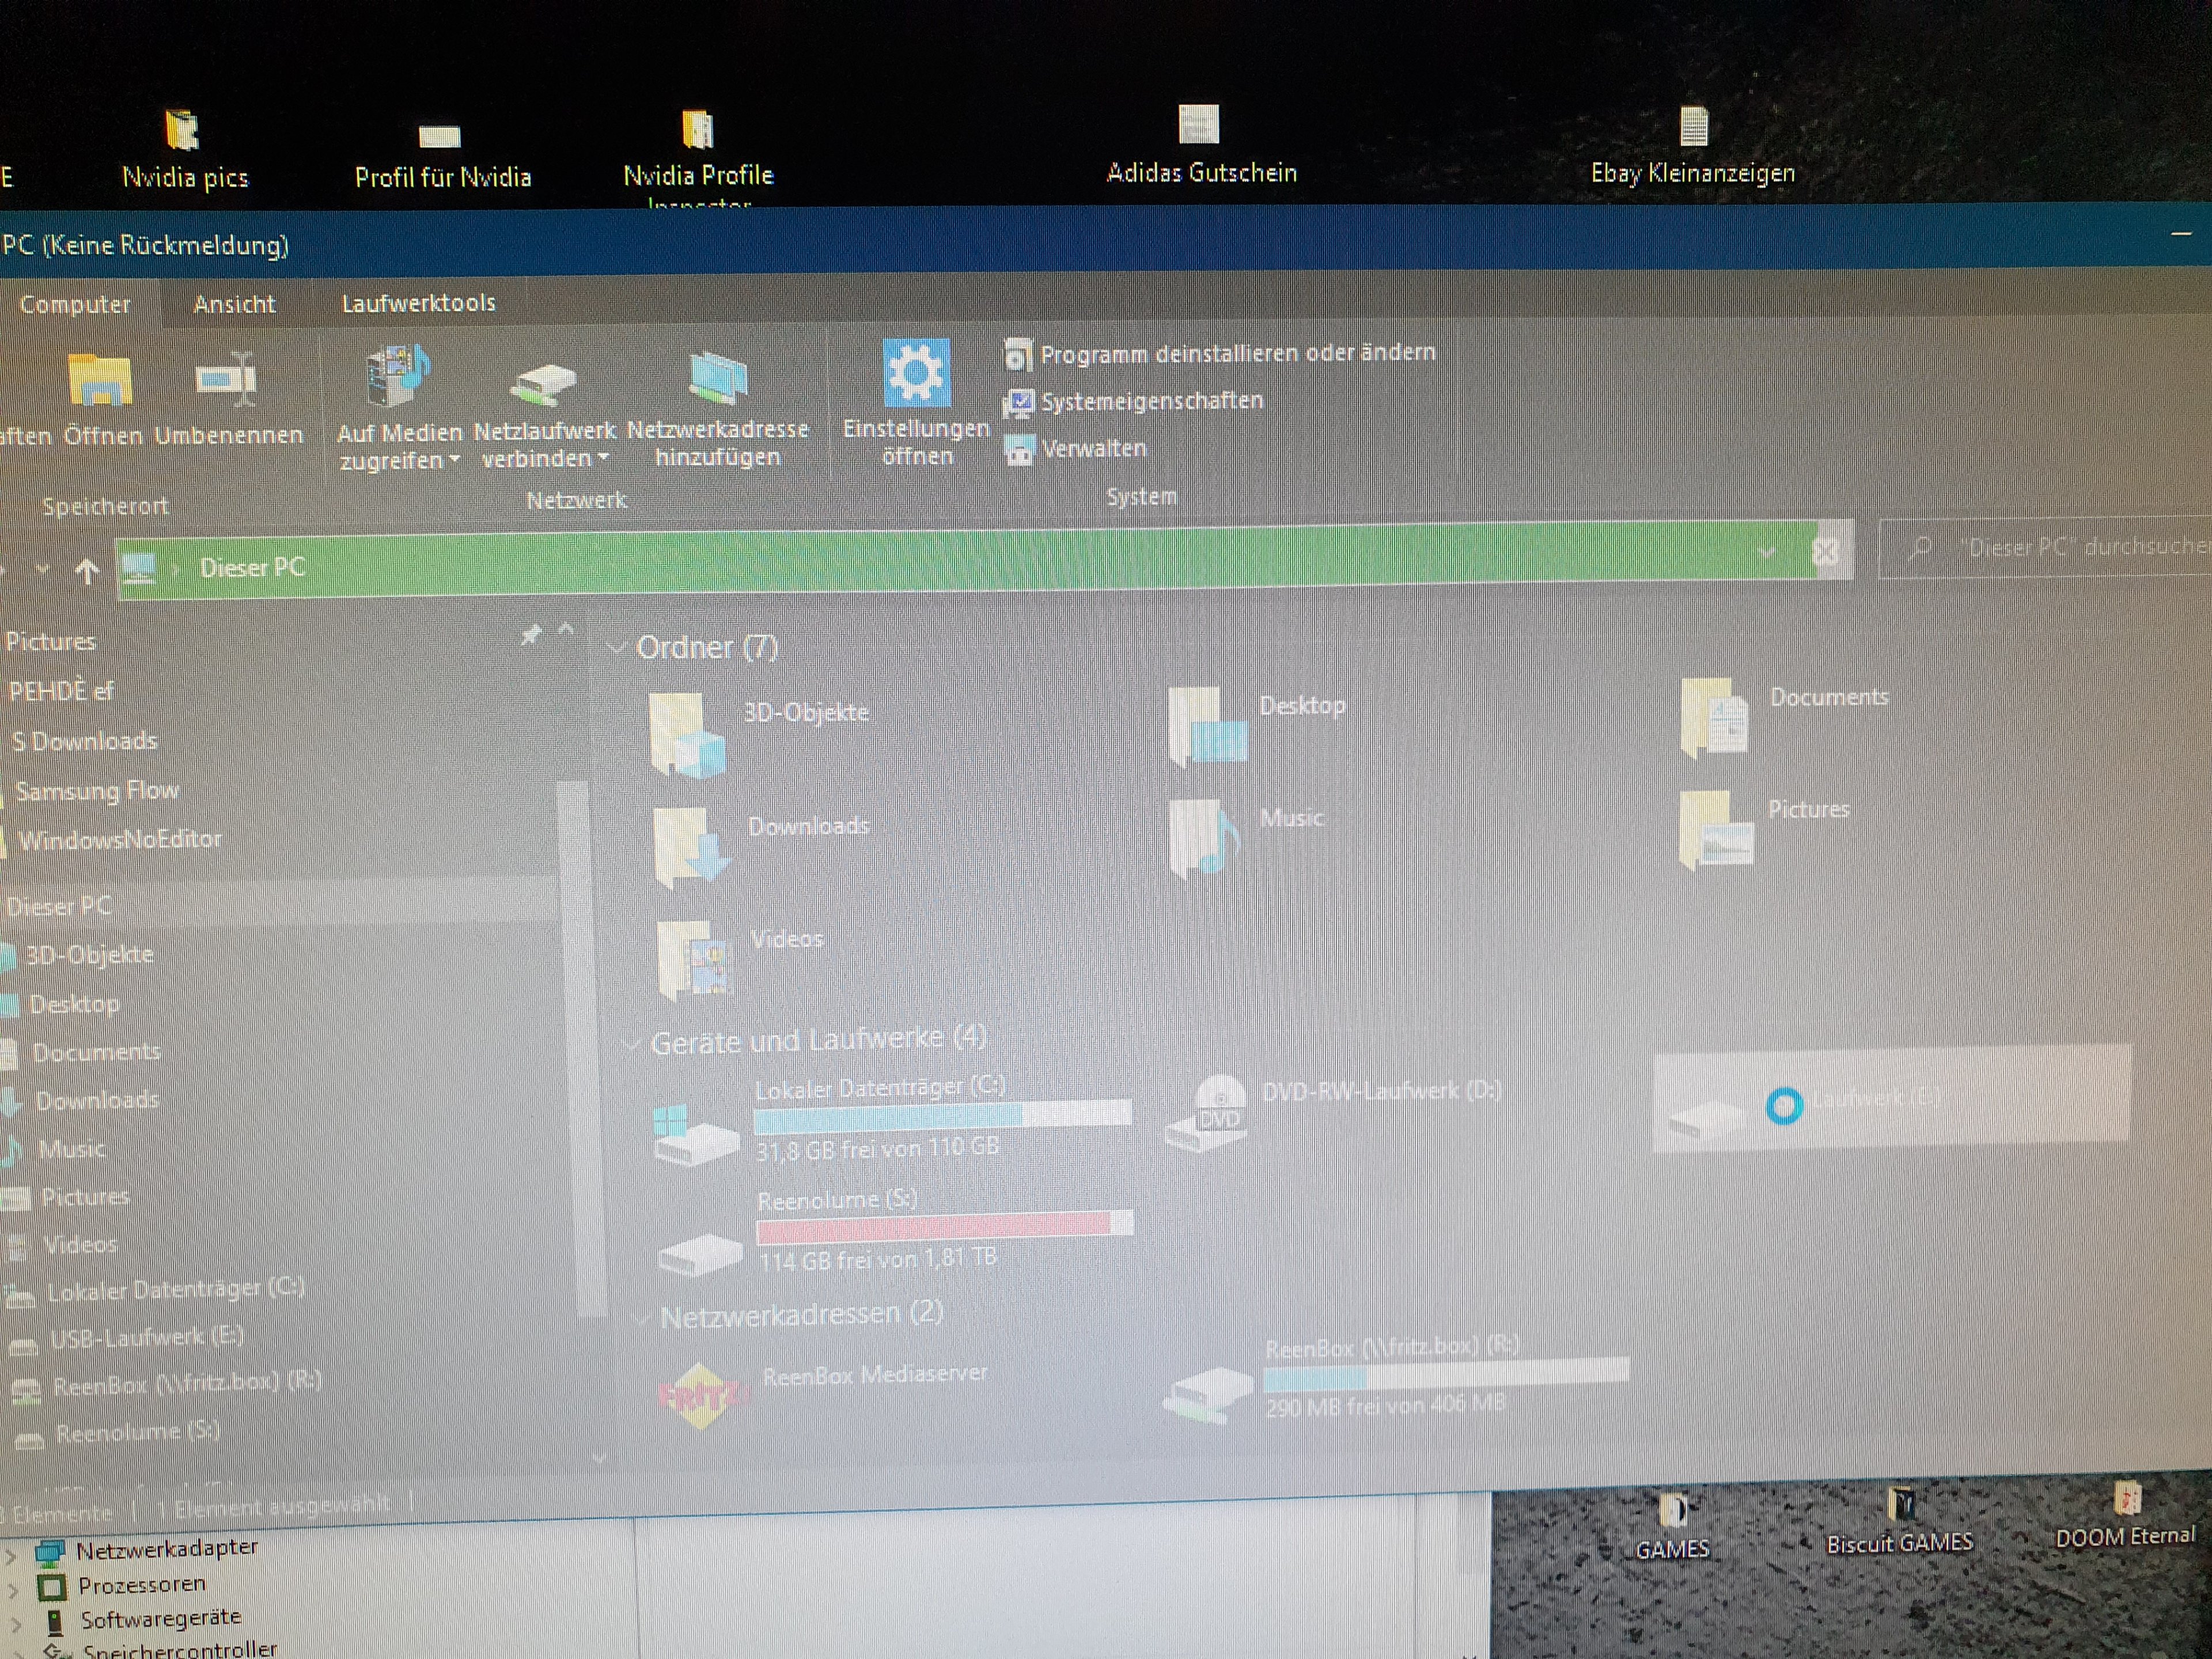Viewport: 2212px width, 1659px height.
Task: Open the Laufwerktools ribbon tab
Action: tap(418, 303)
